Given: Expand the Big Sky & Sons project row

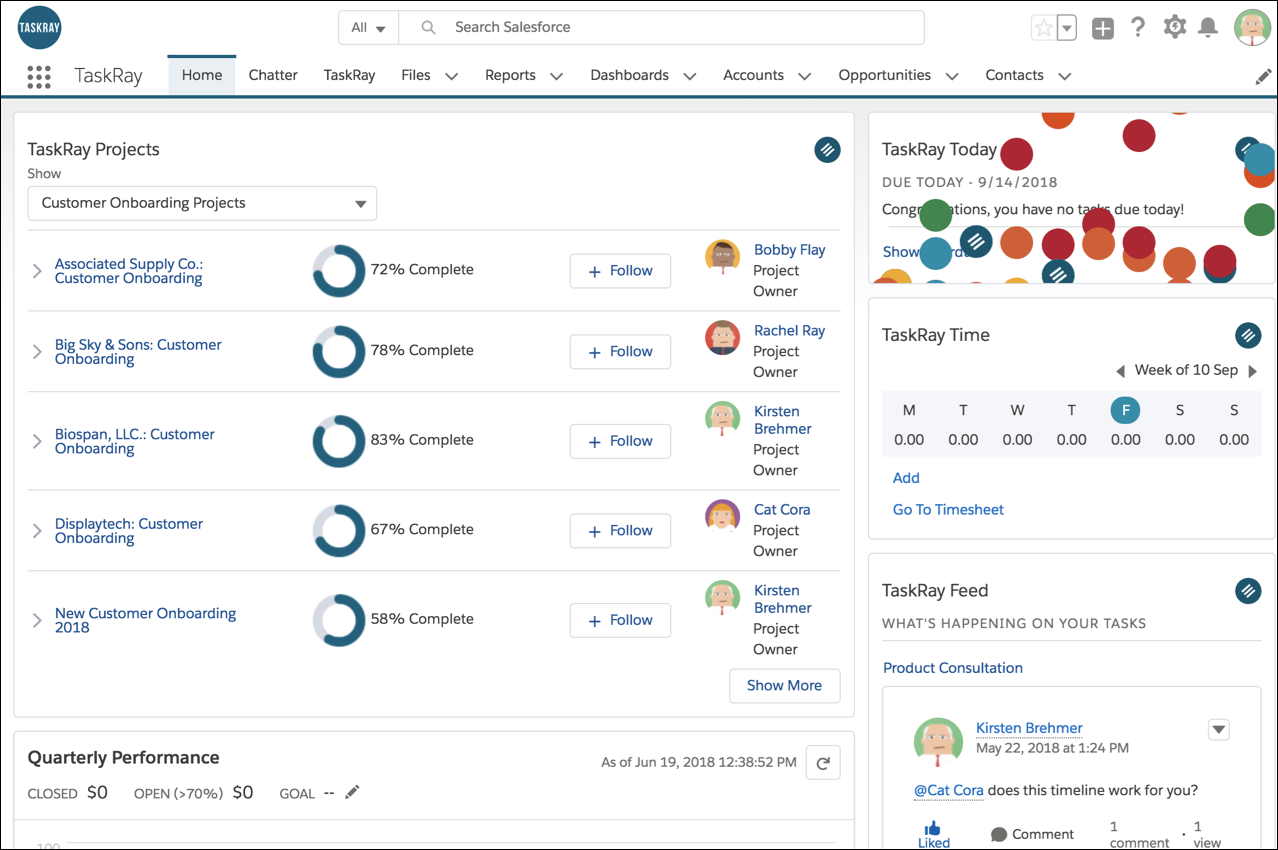Looking at the screenshot, I should click(x=37, y=352).
